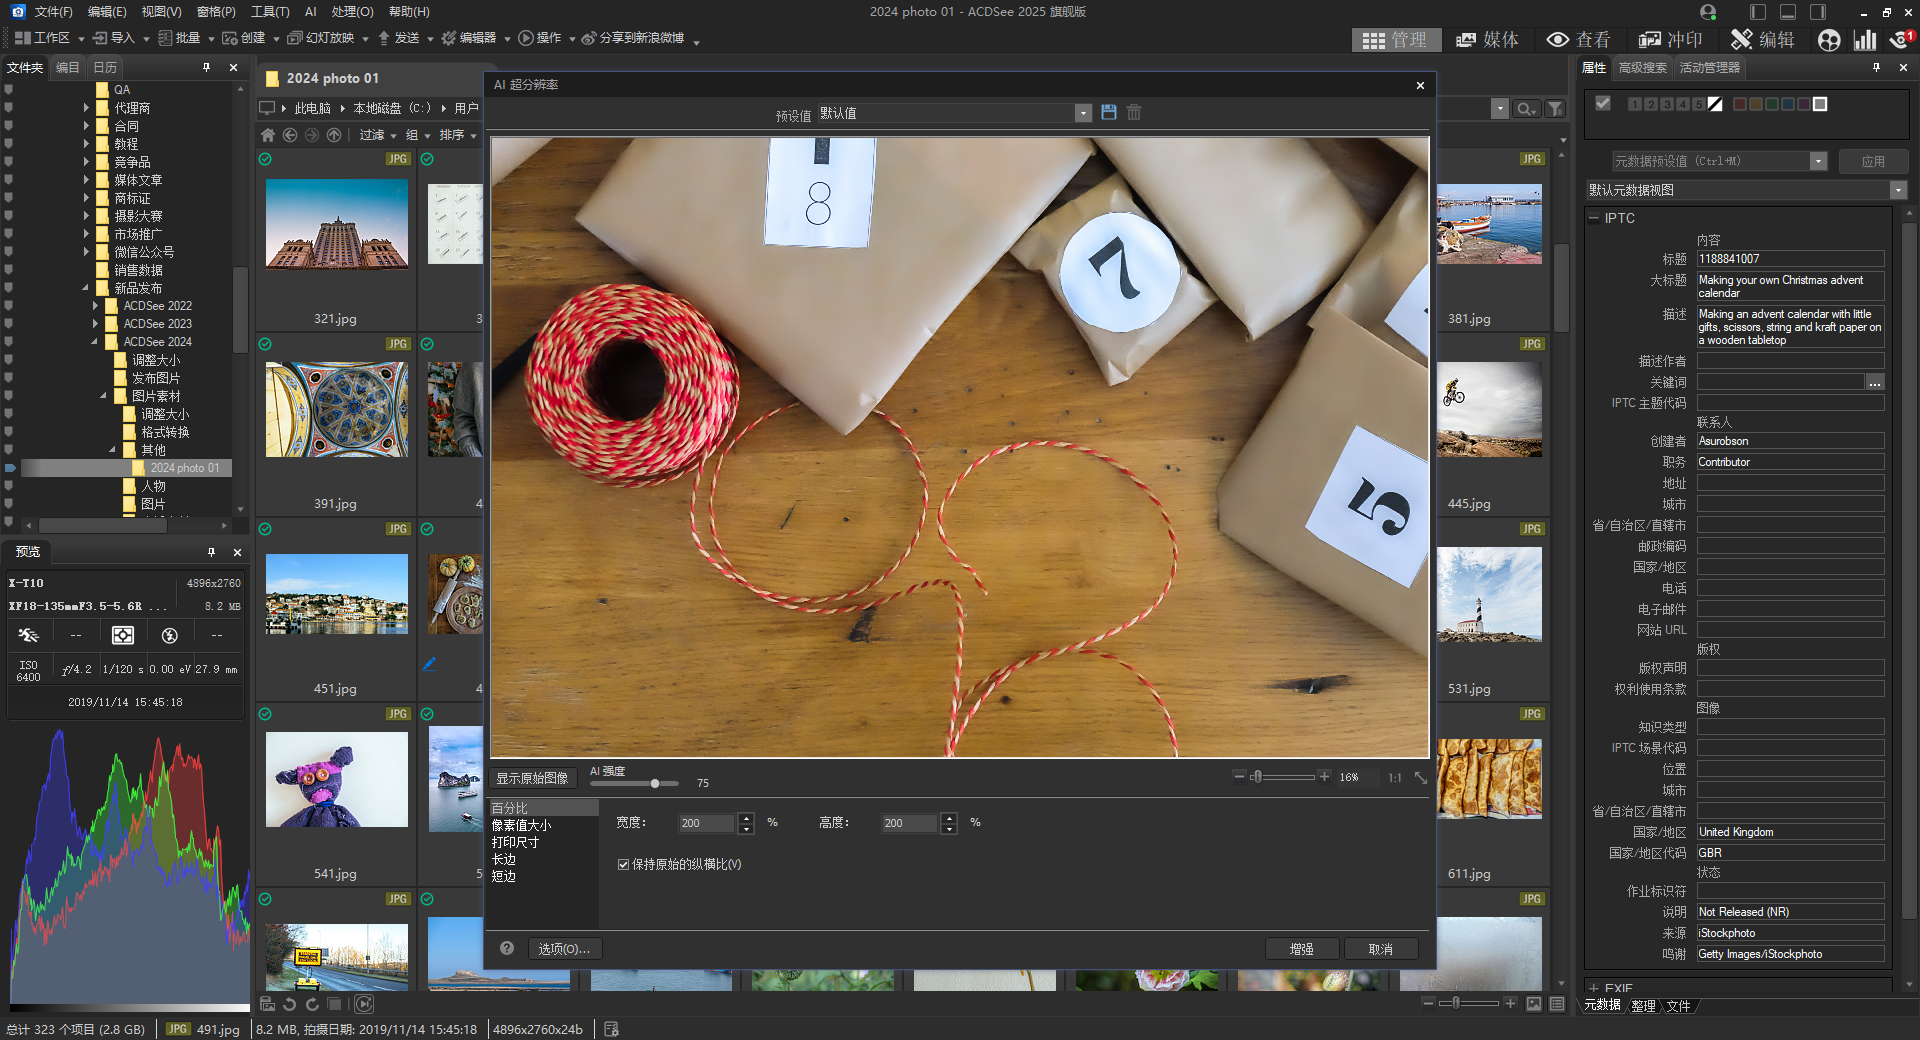Viewport: 1920px width, 1040px height.
Task: Open Media mode
Action: [1487, 39]
